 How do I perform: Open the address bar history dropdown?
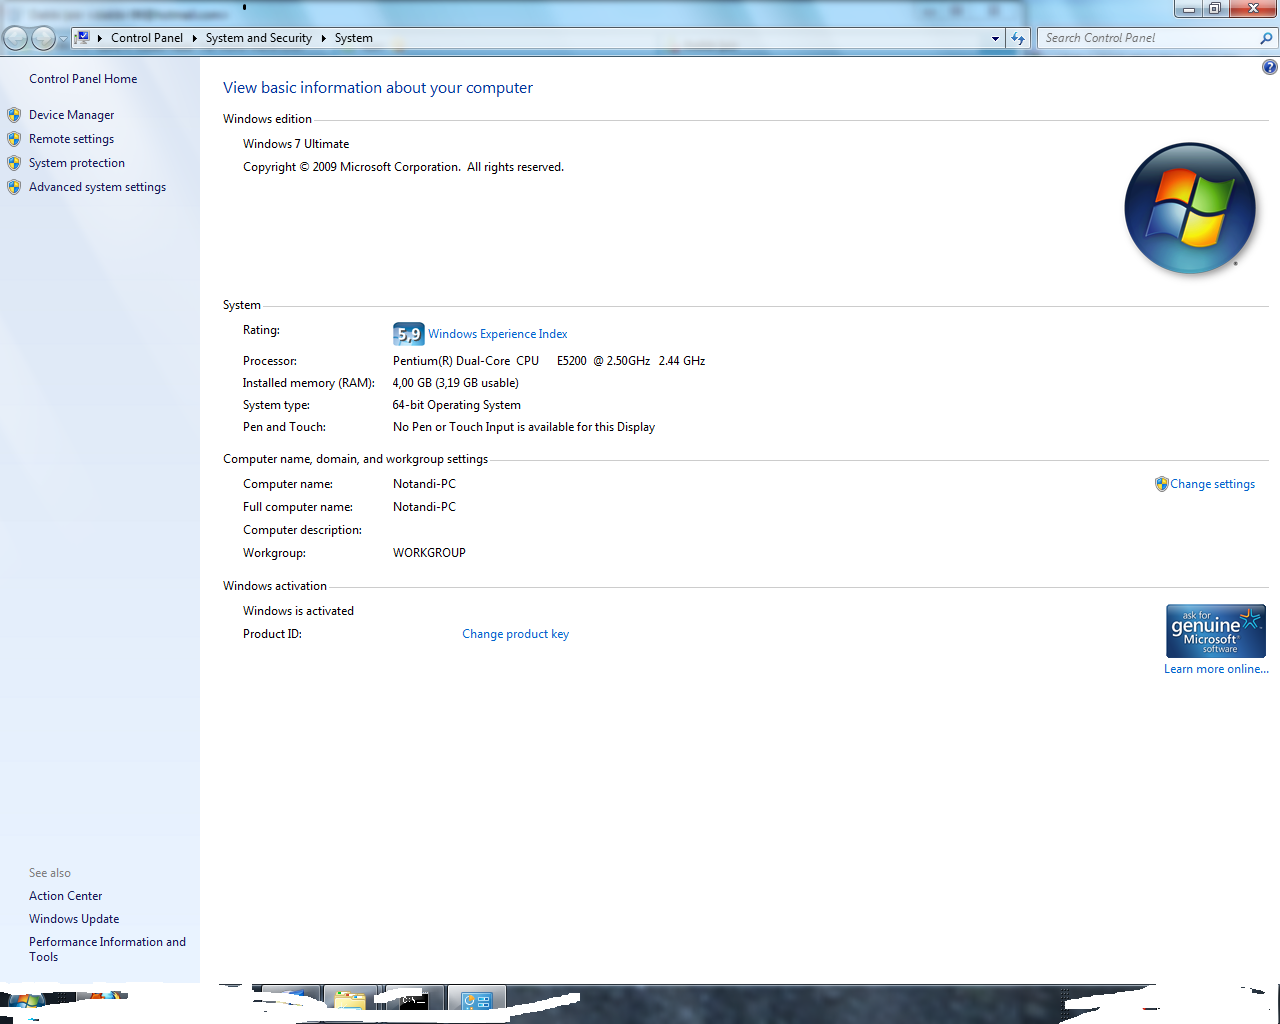[x=995, y=38]
